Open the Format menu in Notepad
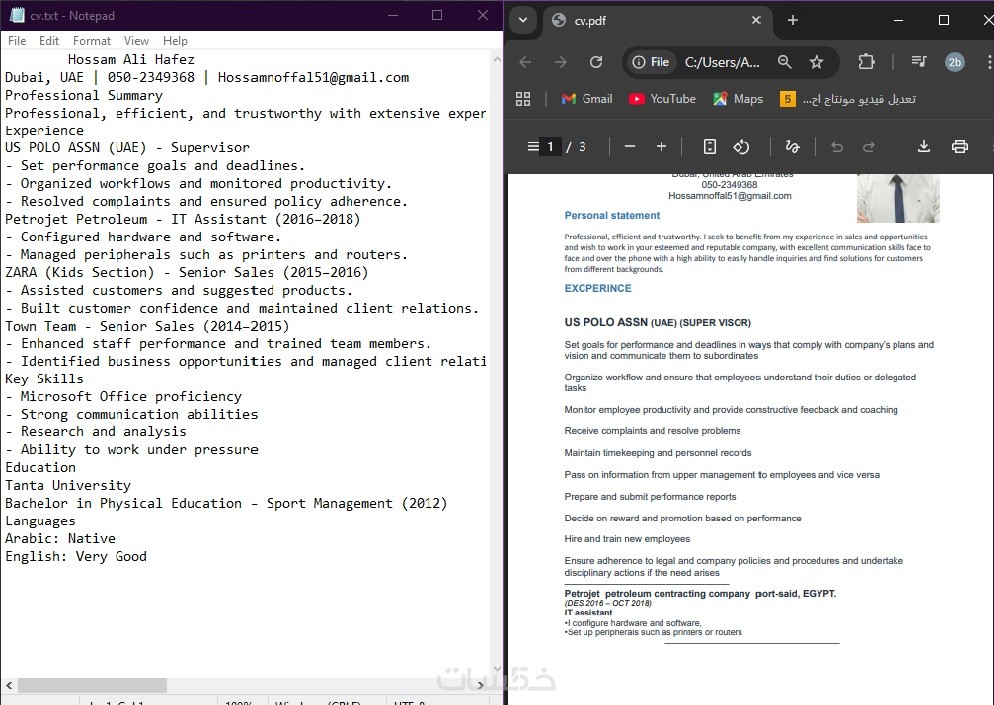 pos(91,41)
